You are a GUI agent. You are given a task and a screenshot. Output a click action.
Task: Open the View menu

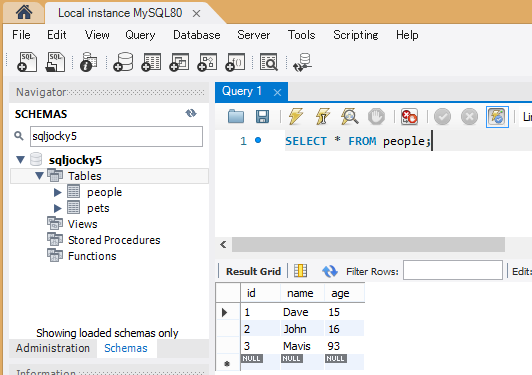coord(97,35)
